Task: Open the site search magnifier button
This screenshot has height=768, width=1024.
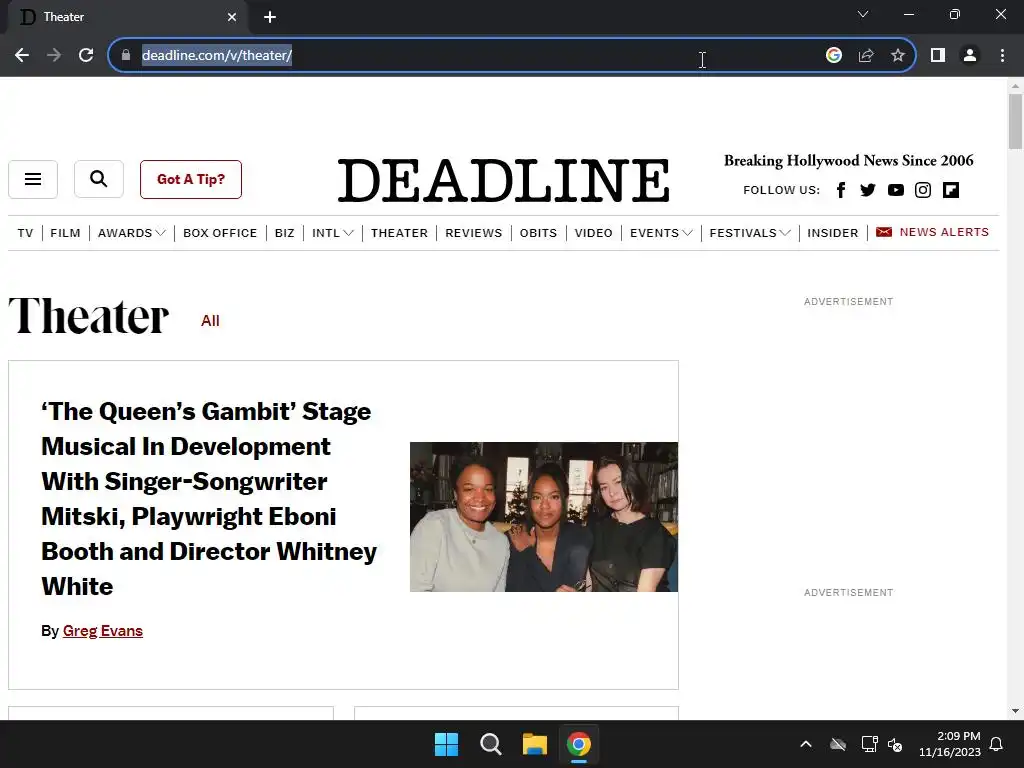Action: coord(99,179)
